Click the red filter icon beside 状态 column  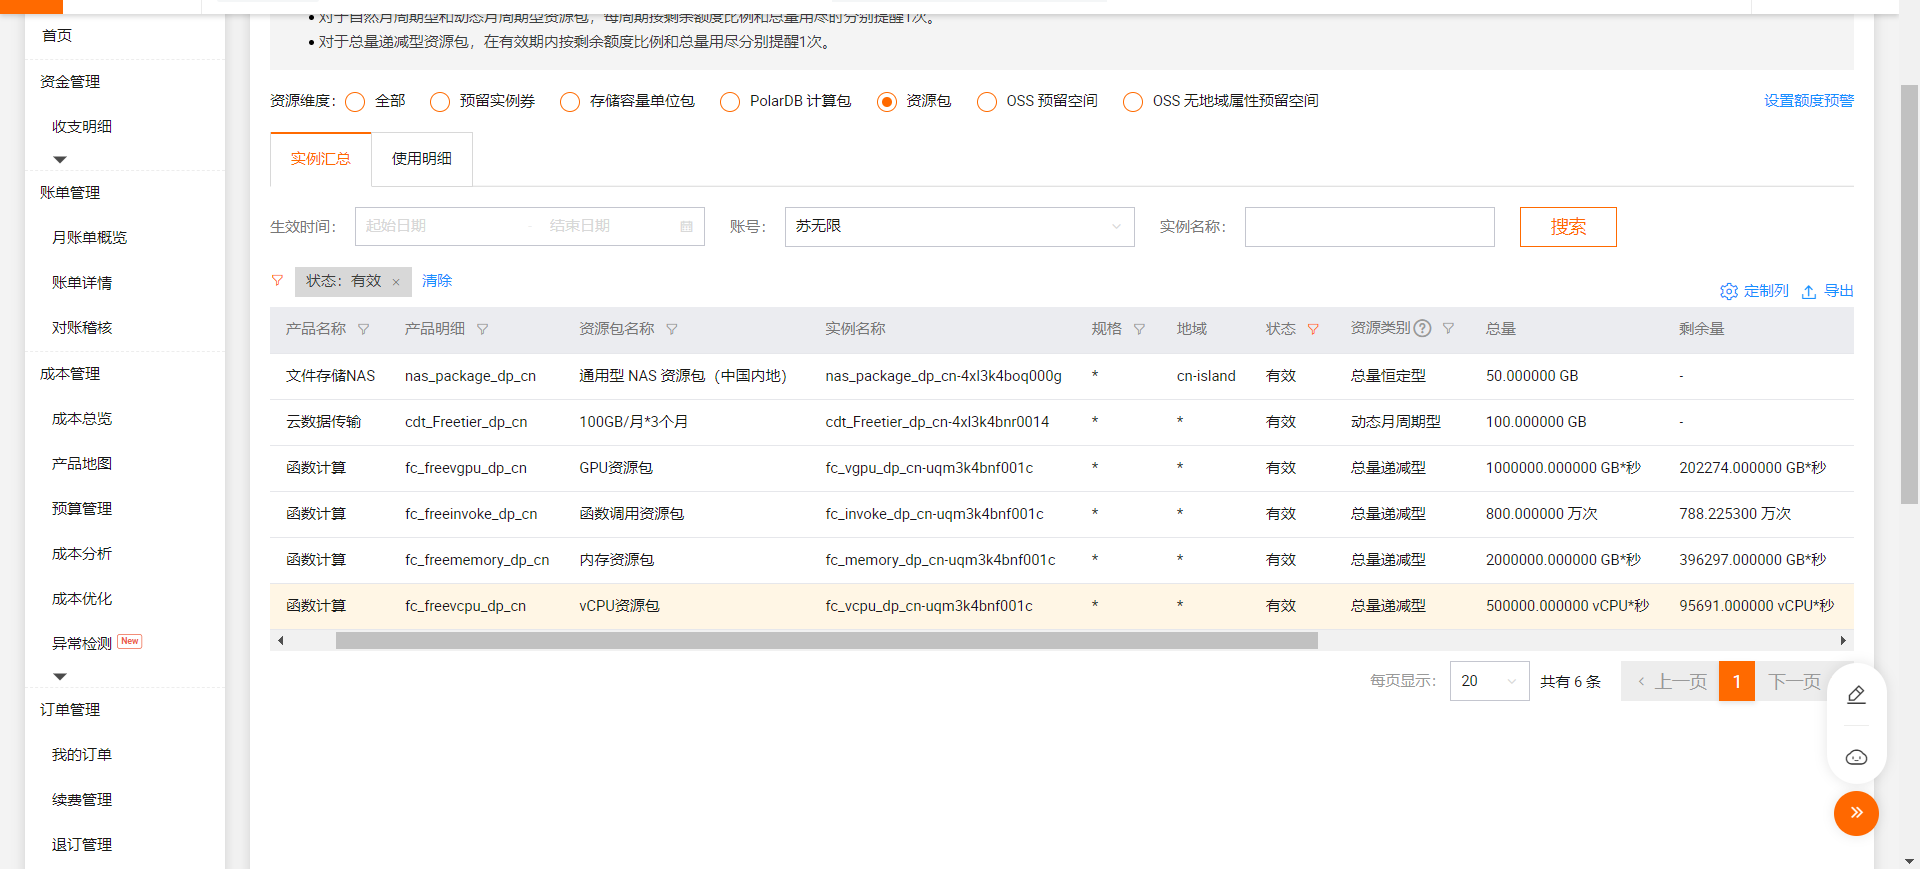pyautogui.click(x=1313, y=329)
